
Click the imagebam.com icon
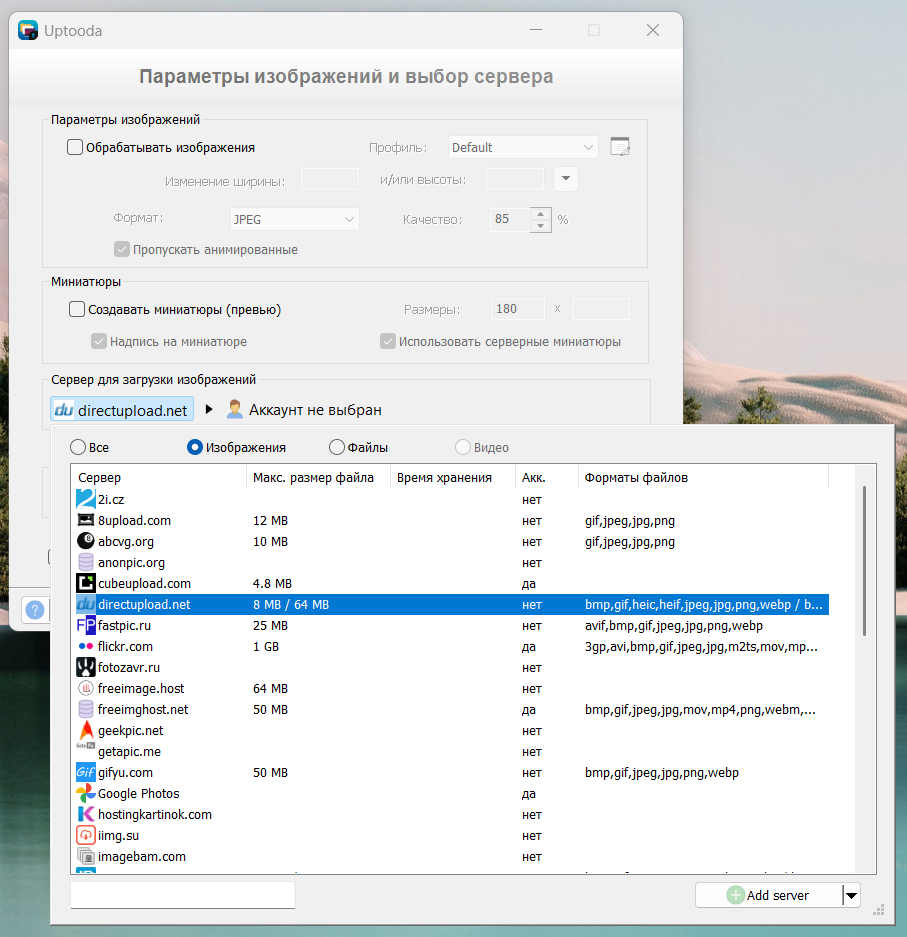[86, 856]
